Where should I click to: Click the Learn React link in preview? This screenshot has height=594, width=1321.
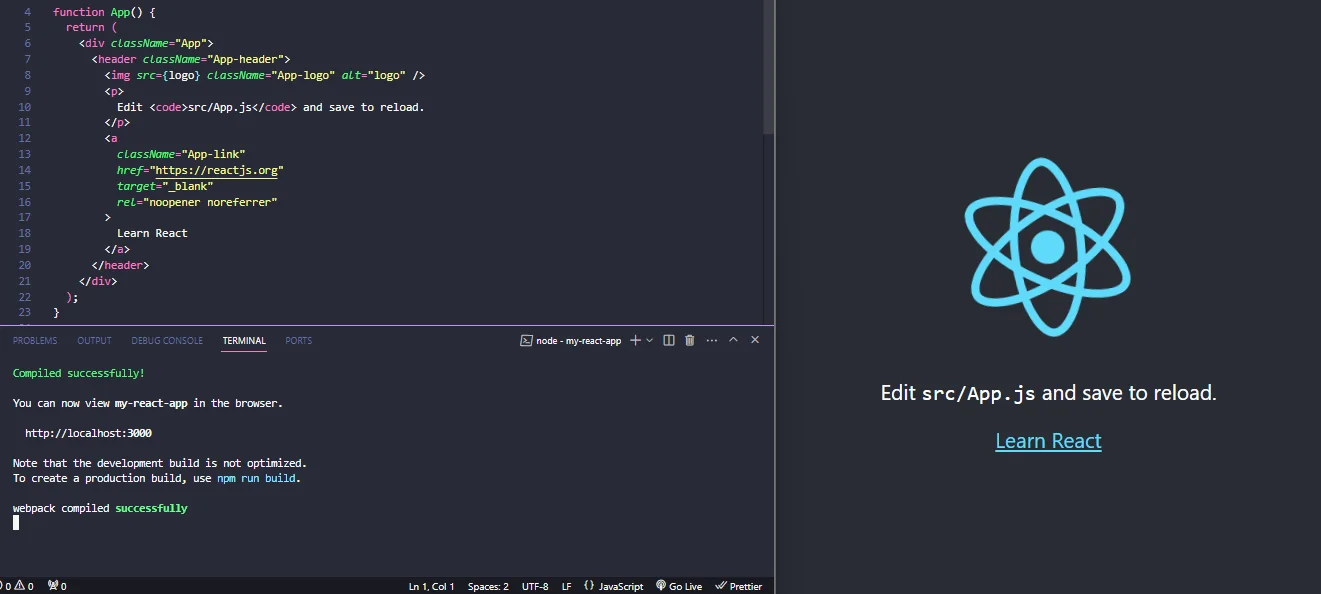pos(1048,441)
